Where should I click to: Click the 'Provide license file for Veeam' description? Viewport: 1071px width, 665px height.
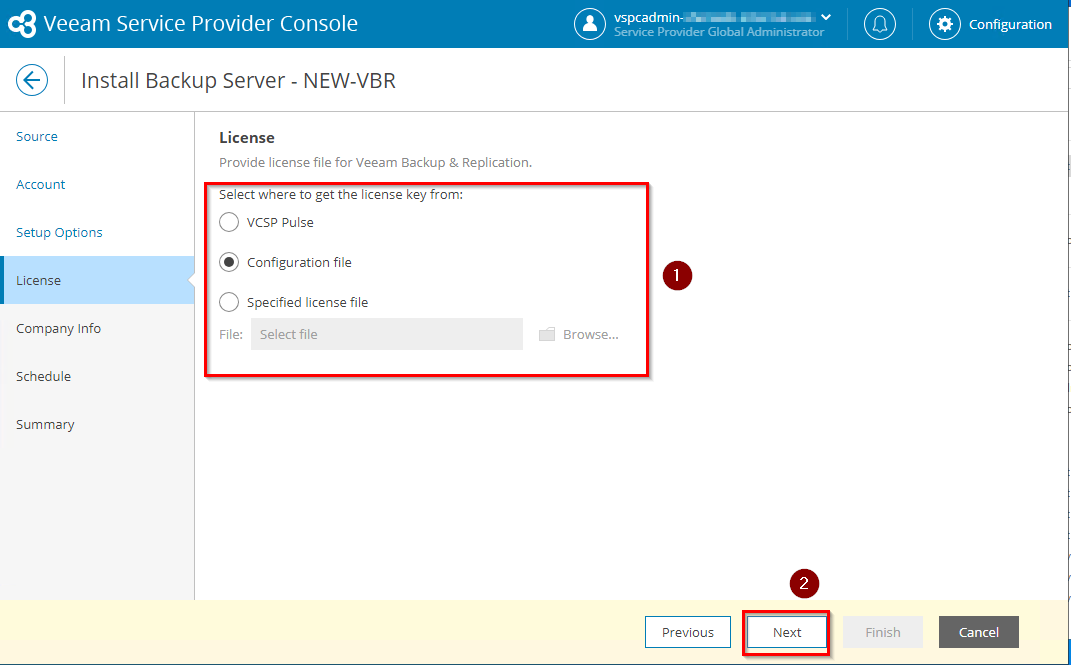(x=375, y=162)
